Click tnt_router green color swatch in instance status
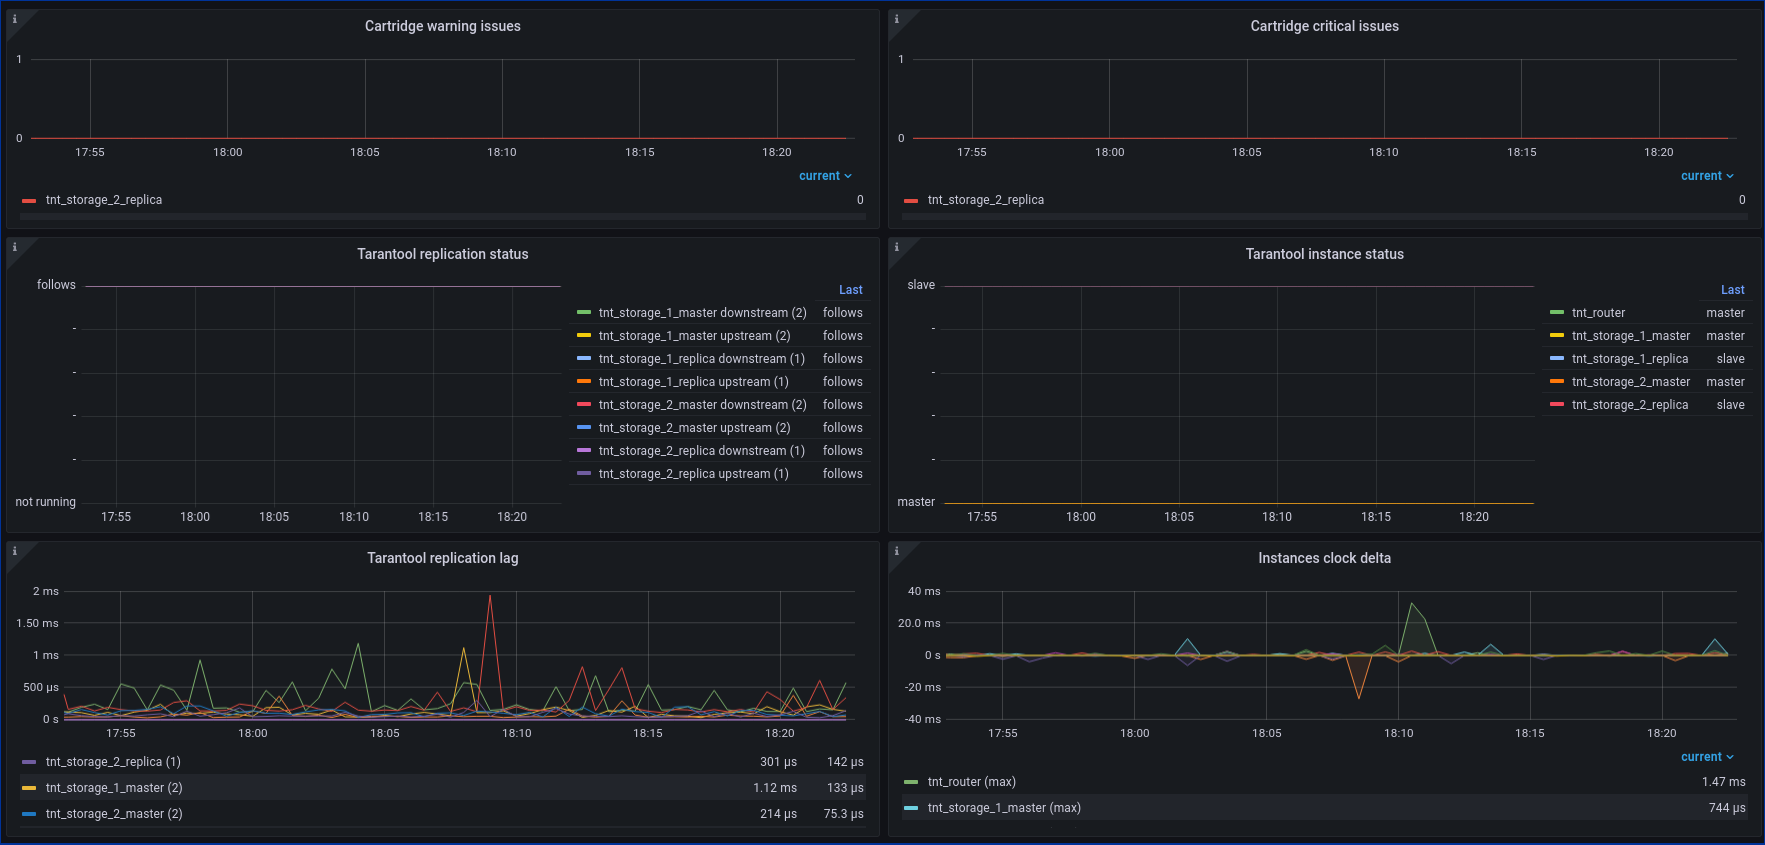 point(1556,313)
